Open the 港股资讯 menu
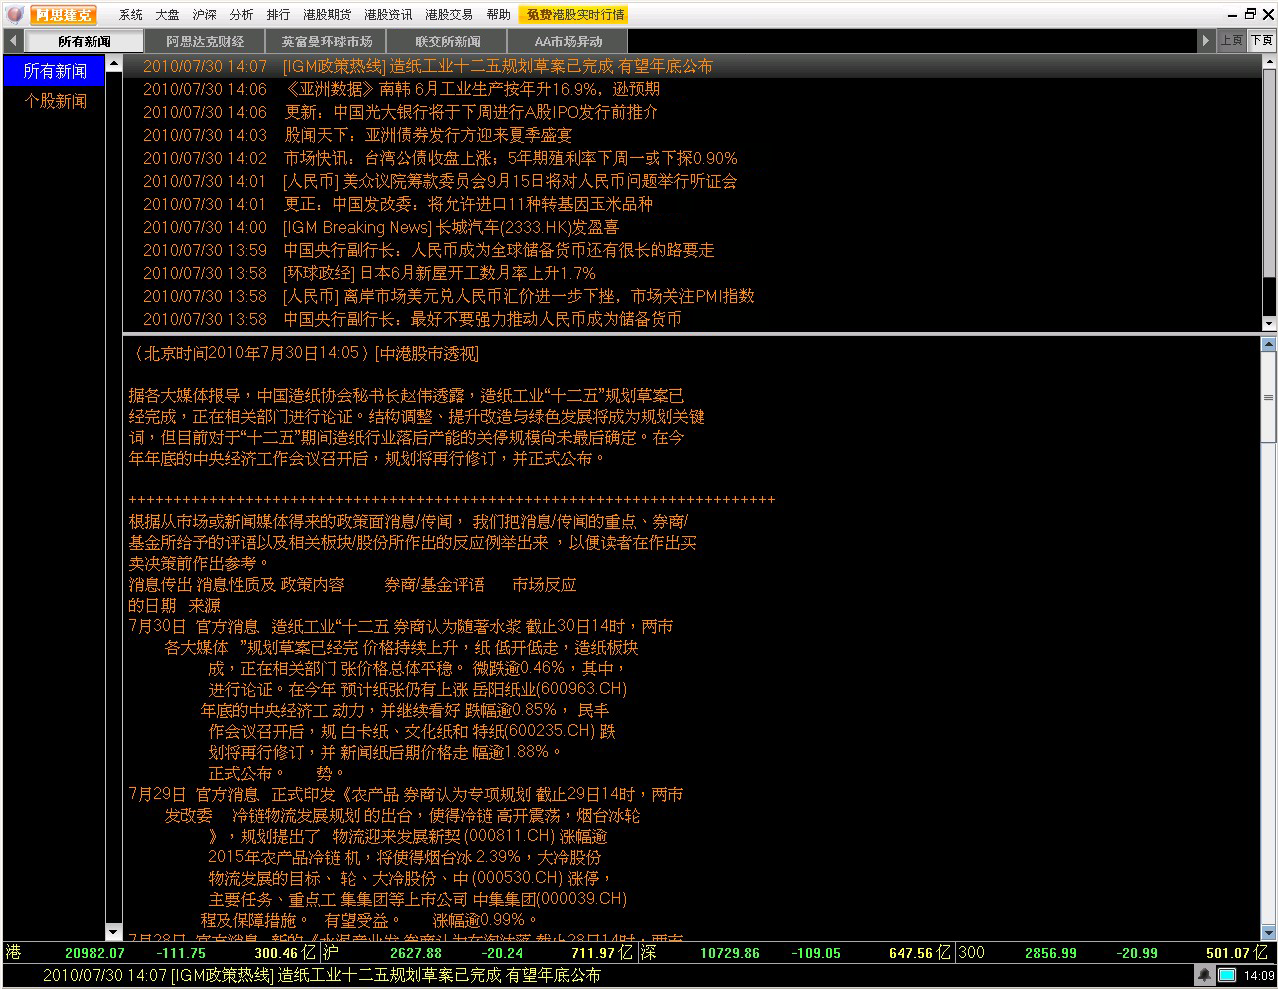Viewport: 1278px width, 989px height. coord(388,14)
